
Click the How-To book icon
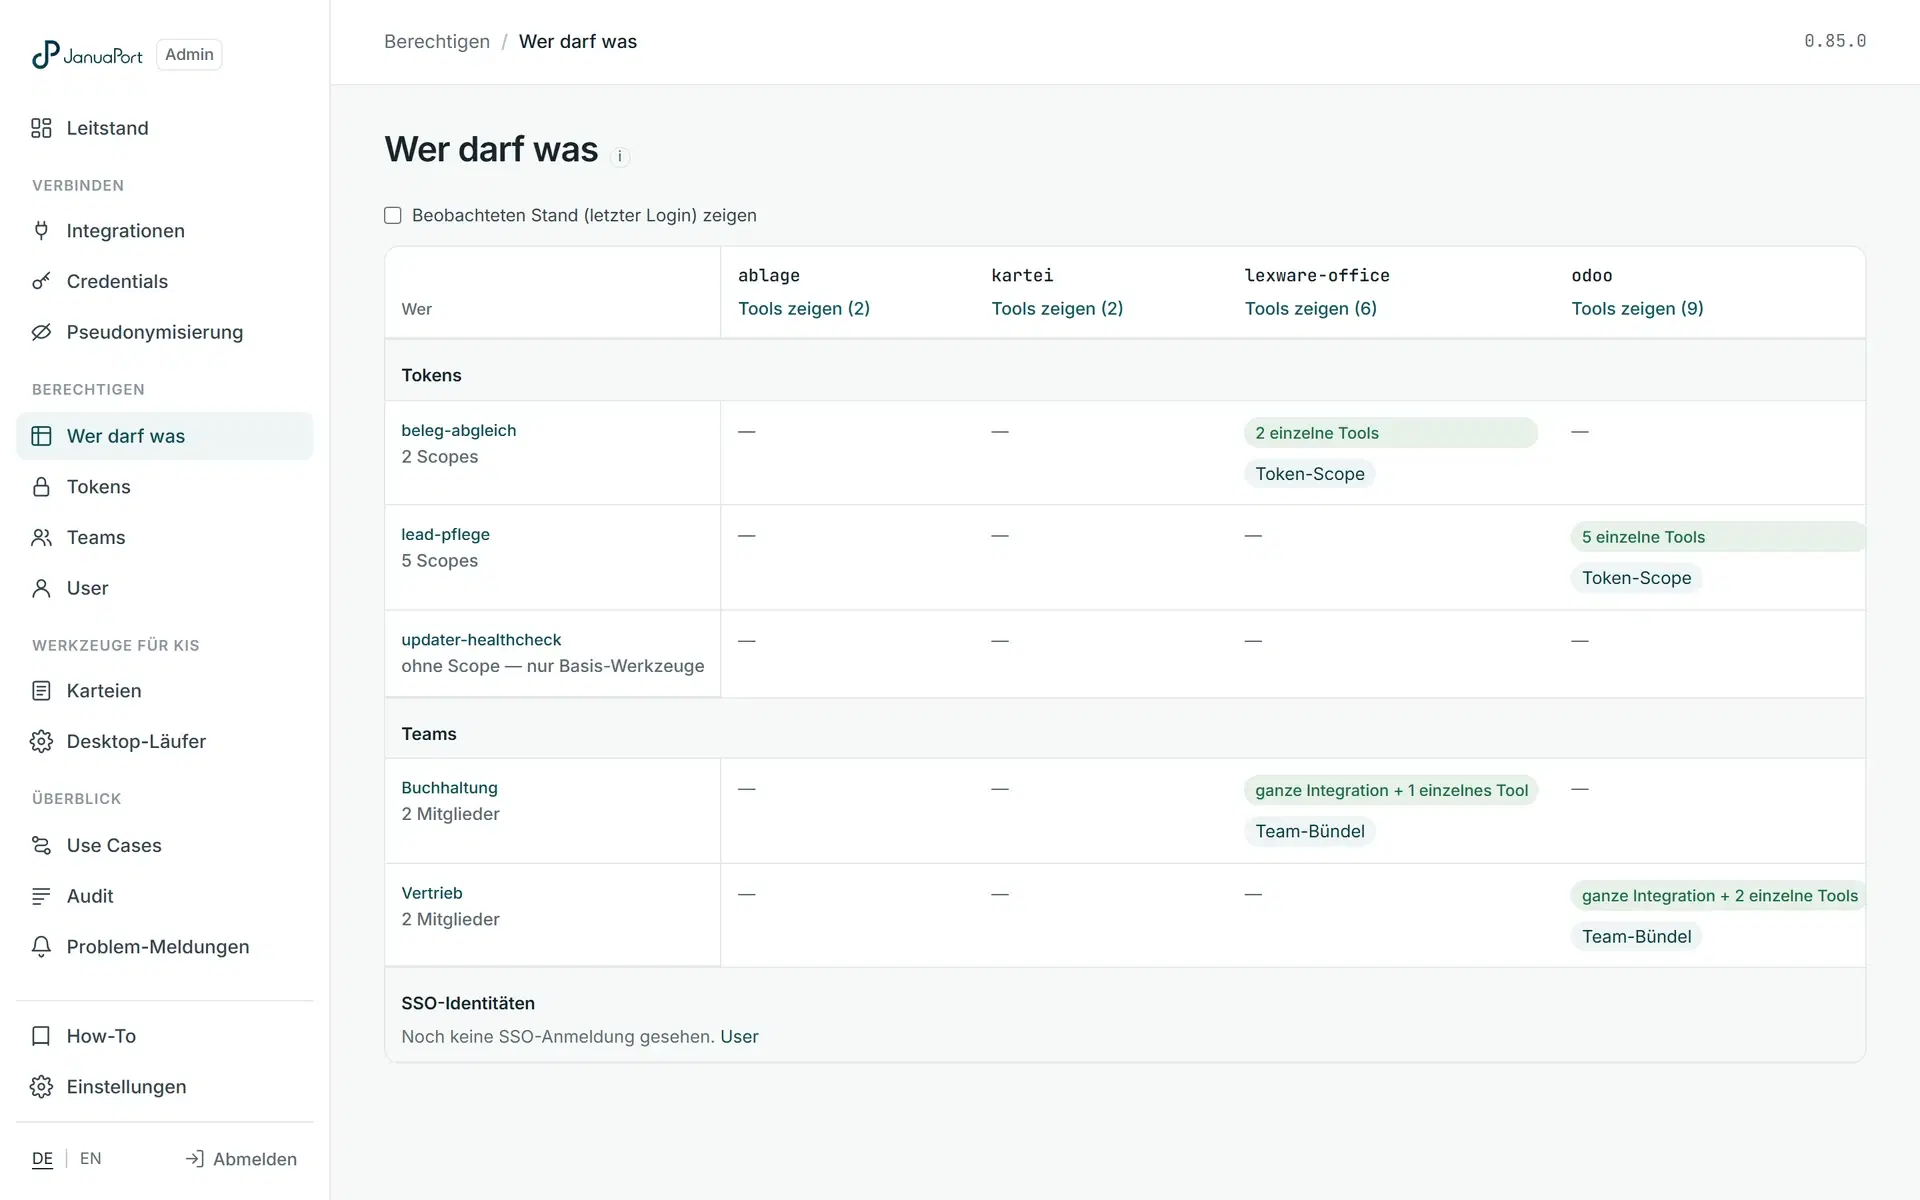41,1036
